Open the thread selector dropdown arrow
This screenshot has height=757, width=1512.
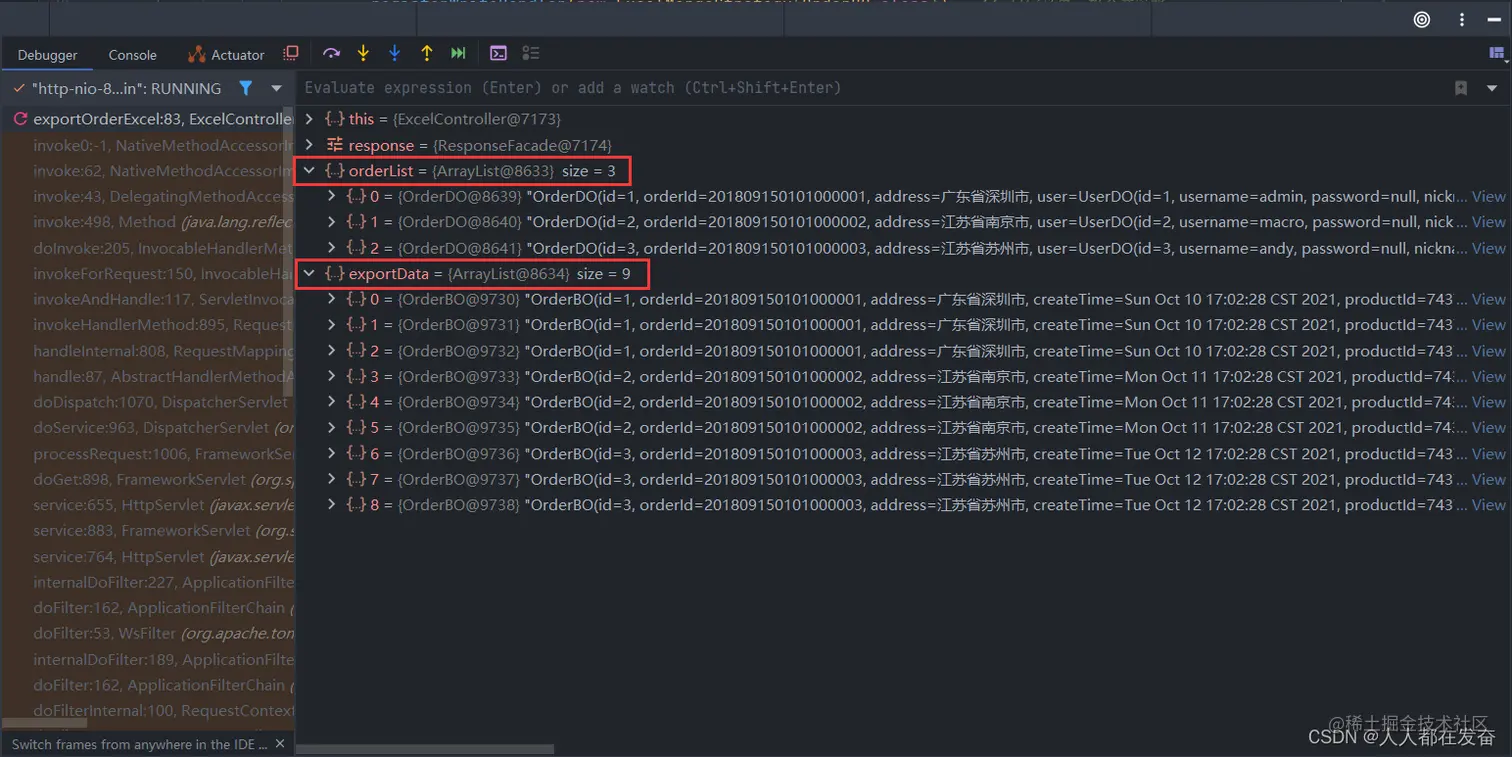point(277,88)
